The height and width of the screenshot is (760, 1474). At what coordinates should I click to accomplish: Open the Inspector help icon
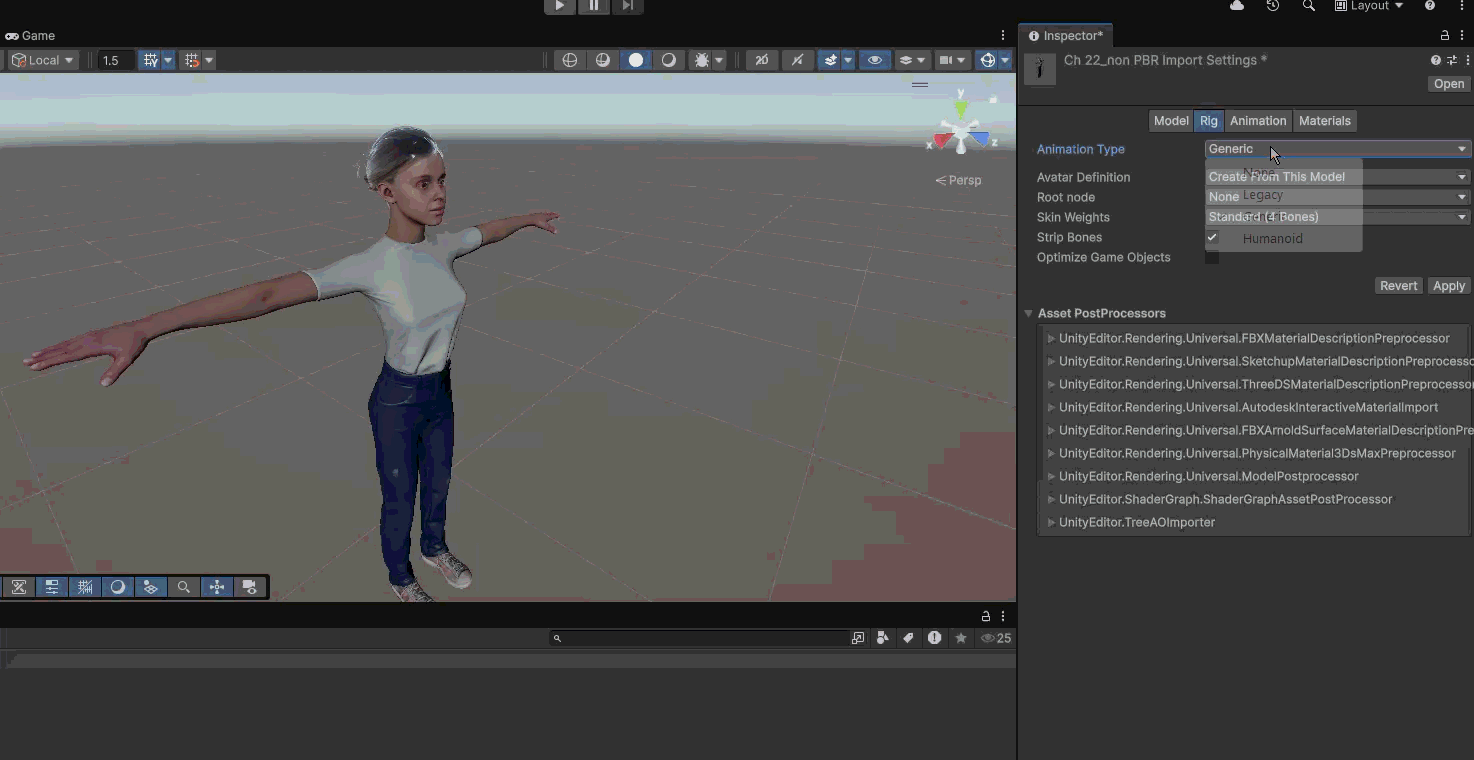pyautogui.click(x=1436, y=60)
